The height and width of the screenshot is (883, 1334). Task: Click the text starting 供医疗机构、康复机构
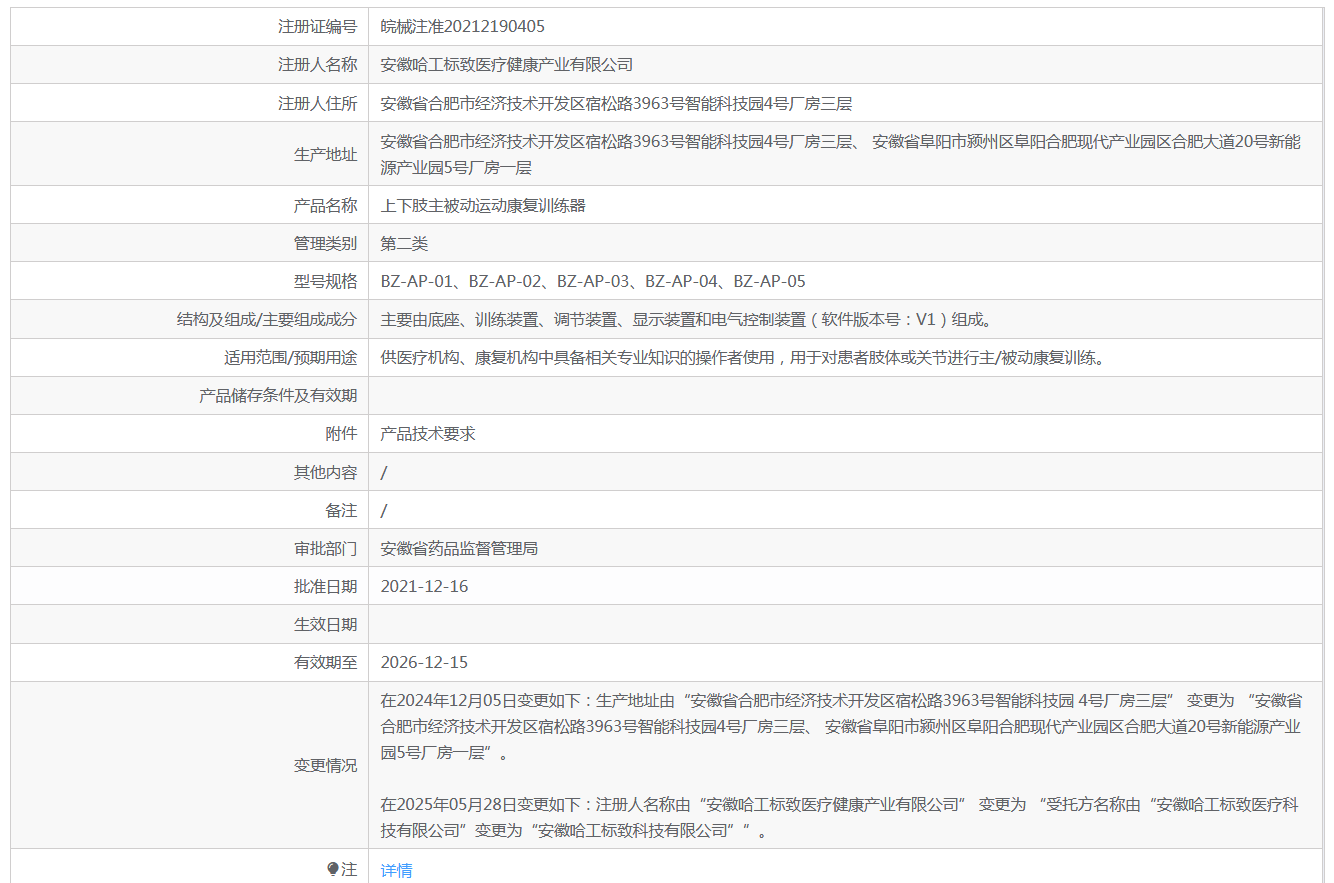coord(745,357)
